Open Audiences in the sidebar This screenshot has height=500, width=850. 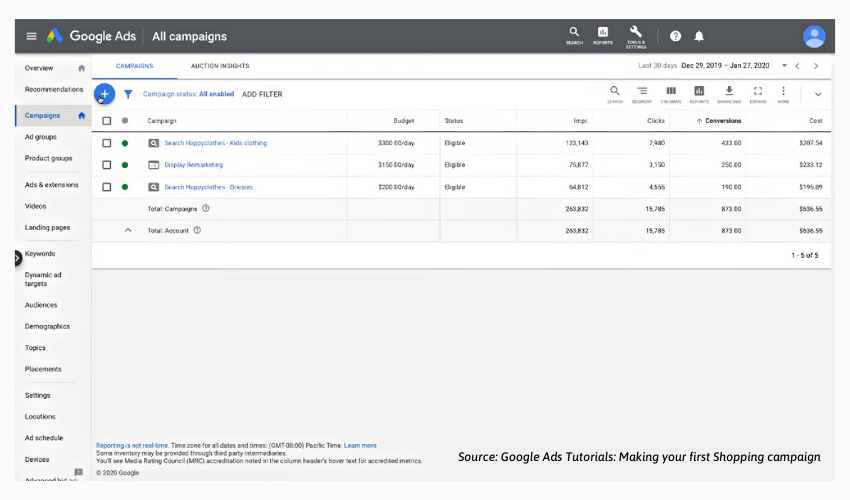41,305
